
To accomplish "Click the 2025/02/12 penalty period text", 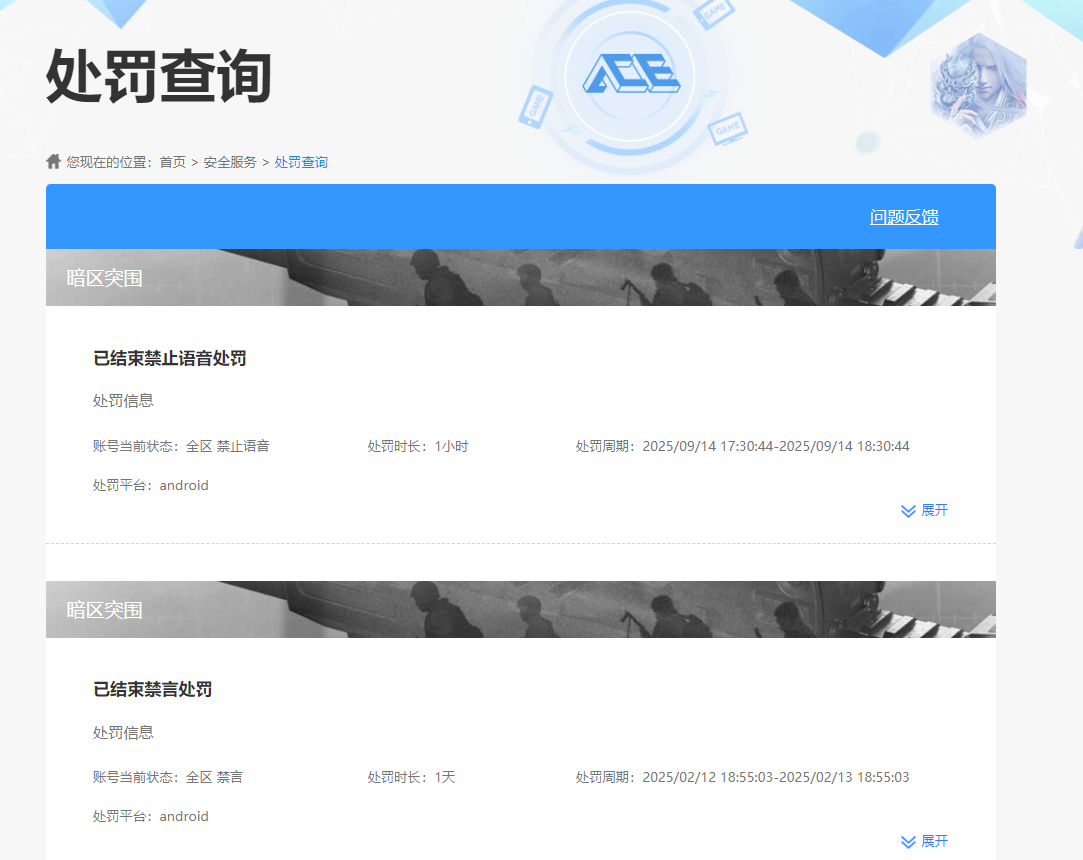I will pos(742,777).
